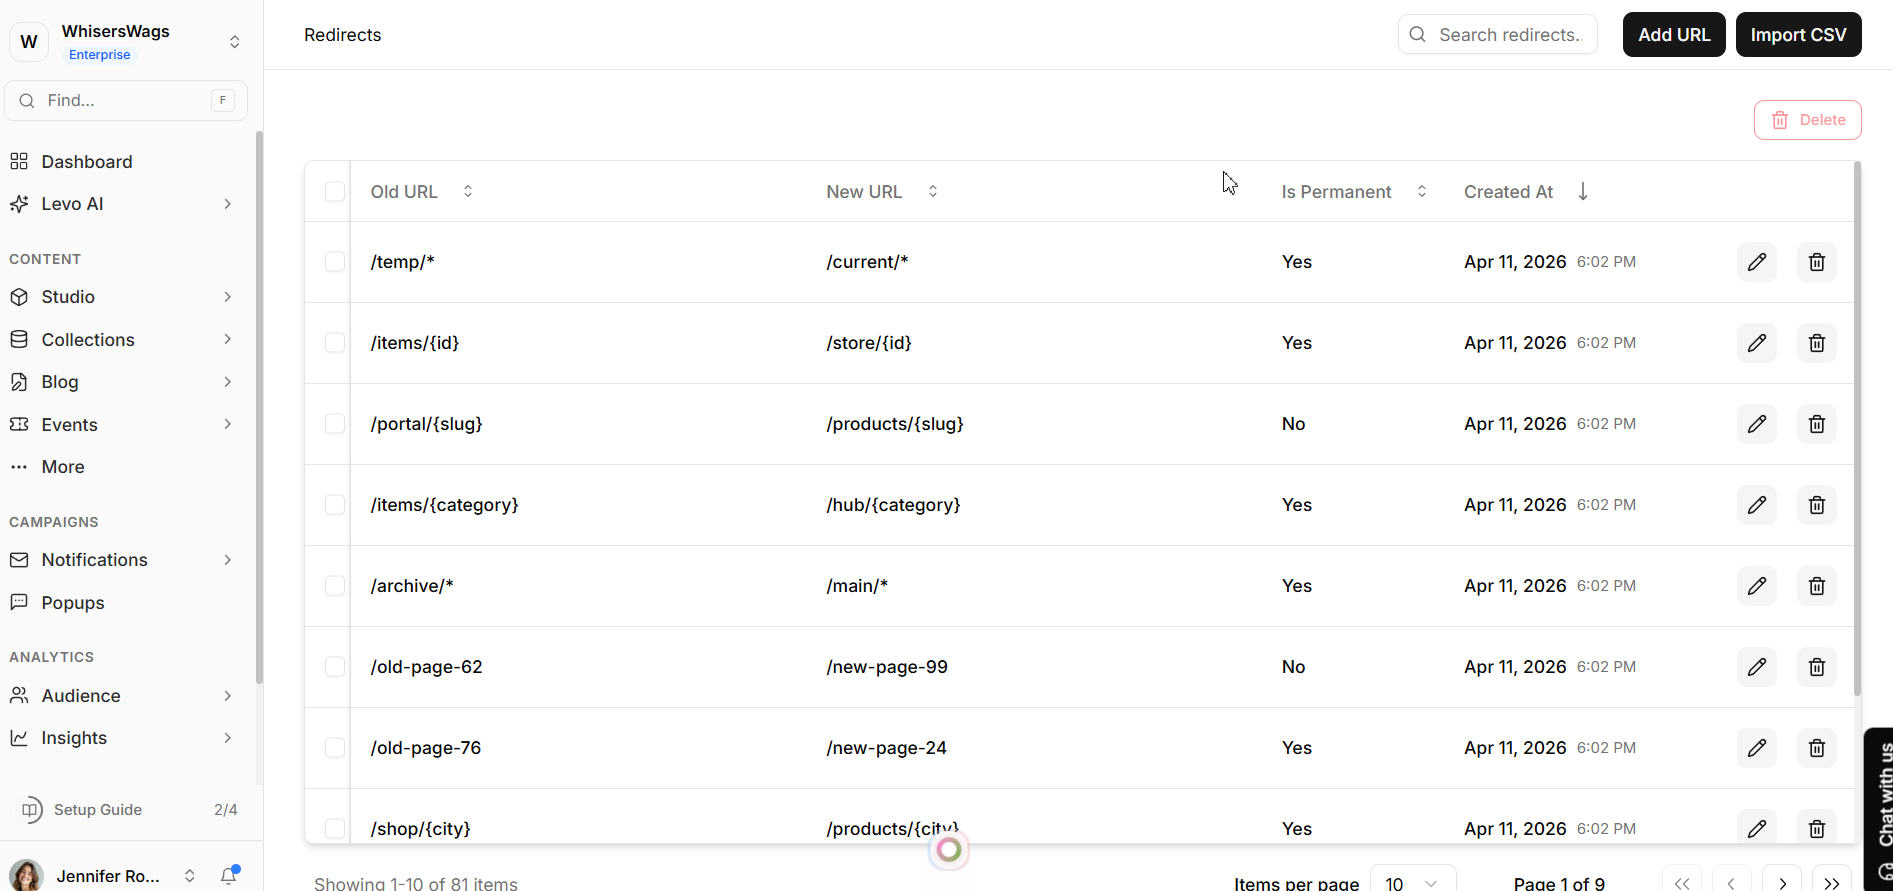
Task: Go to next page of redirects
Action: pos(1781,882)
